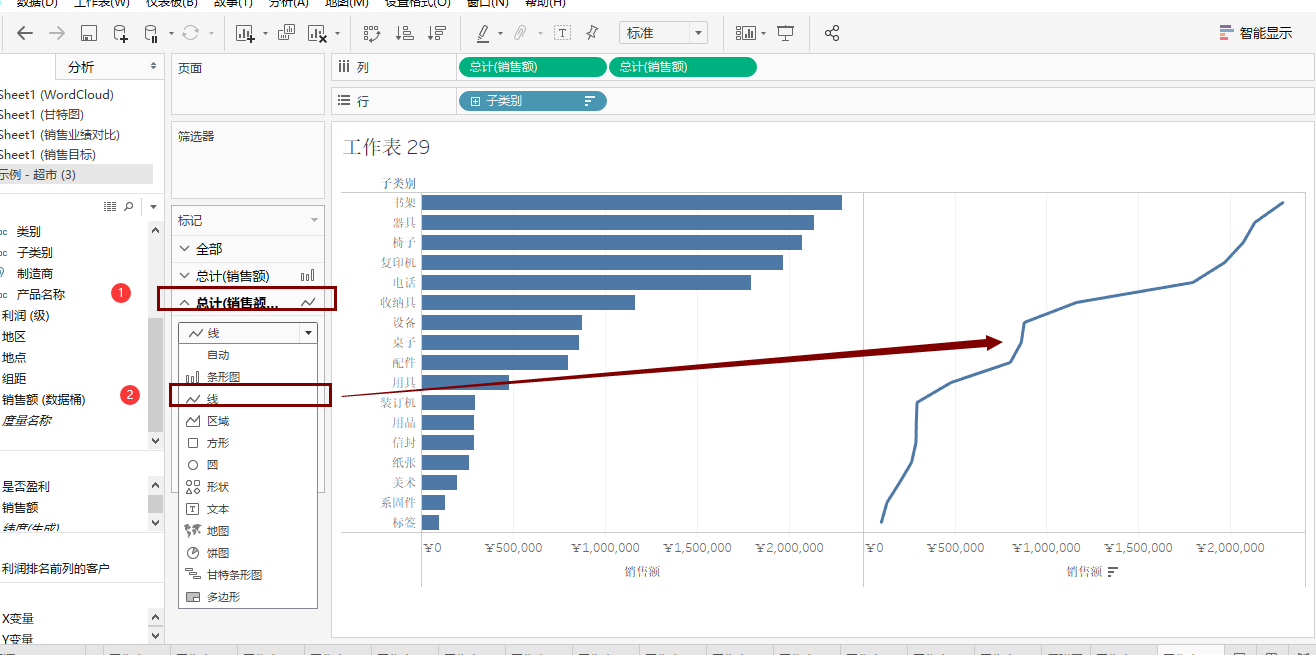
Task: Click the back (undo) arrow in toolbar
Action: (25, 33)
